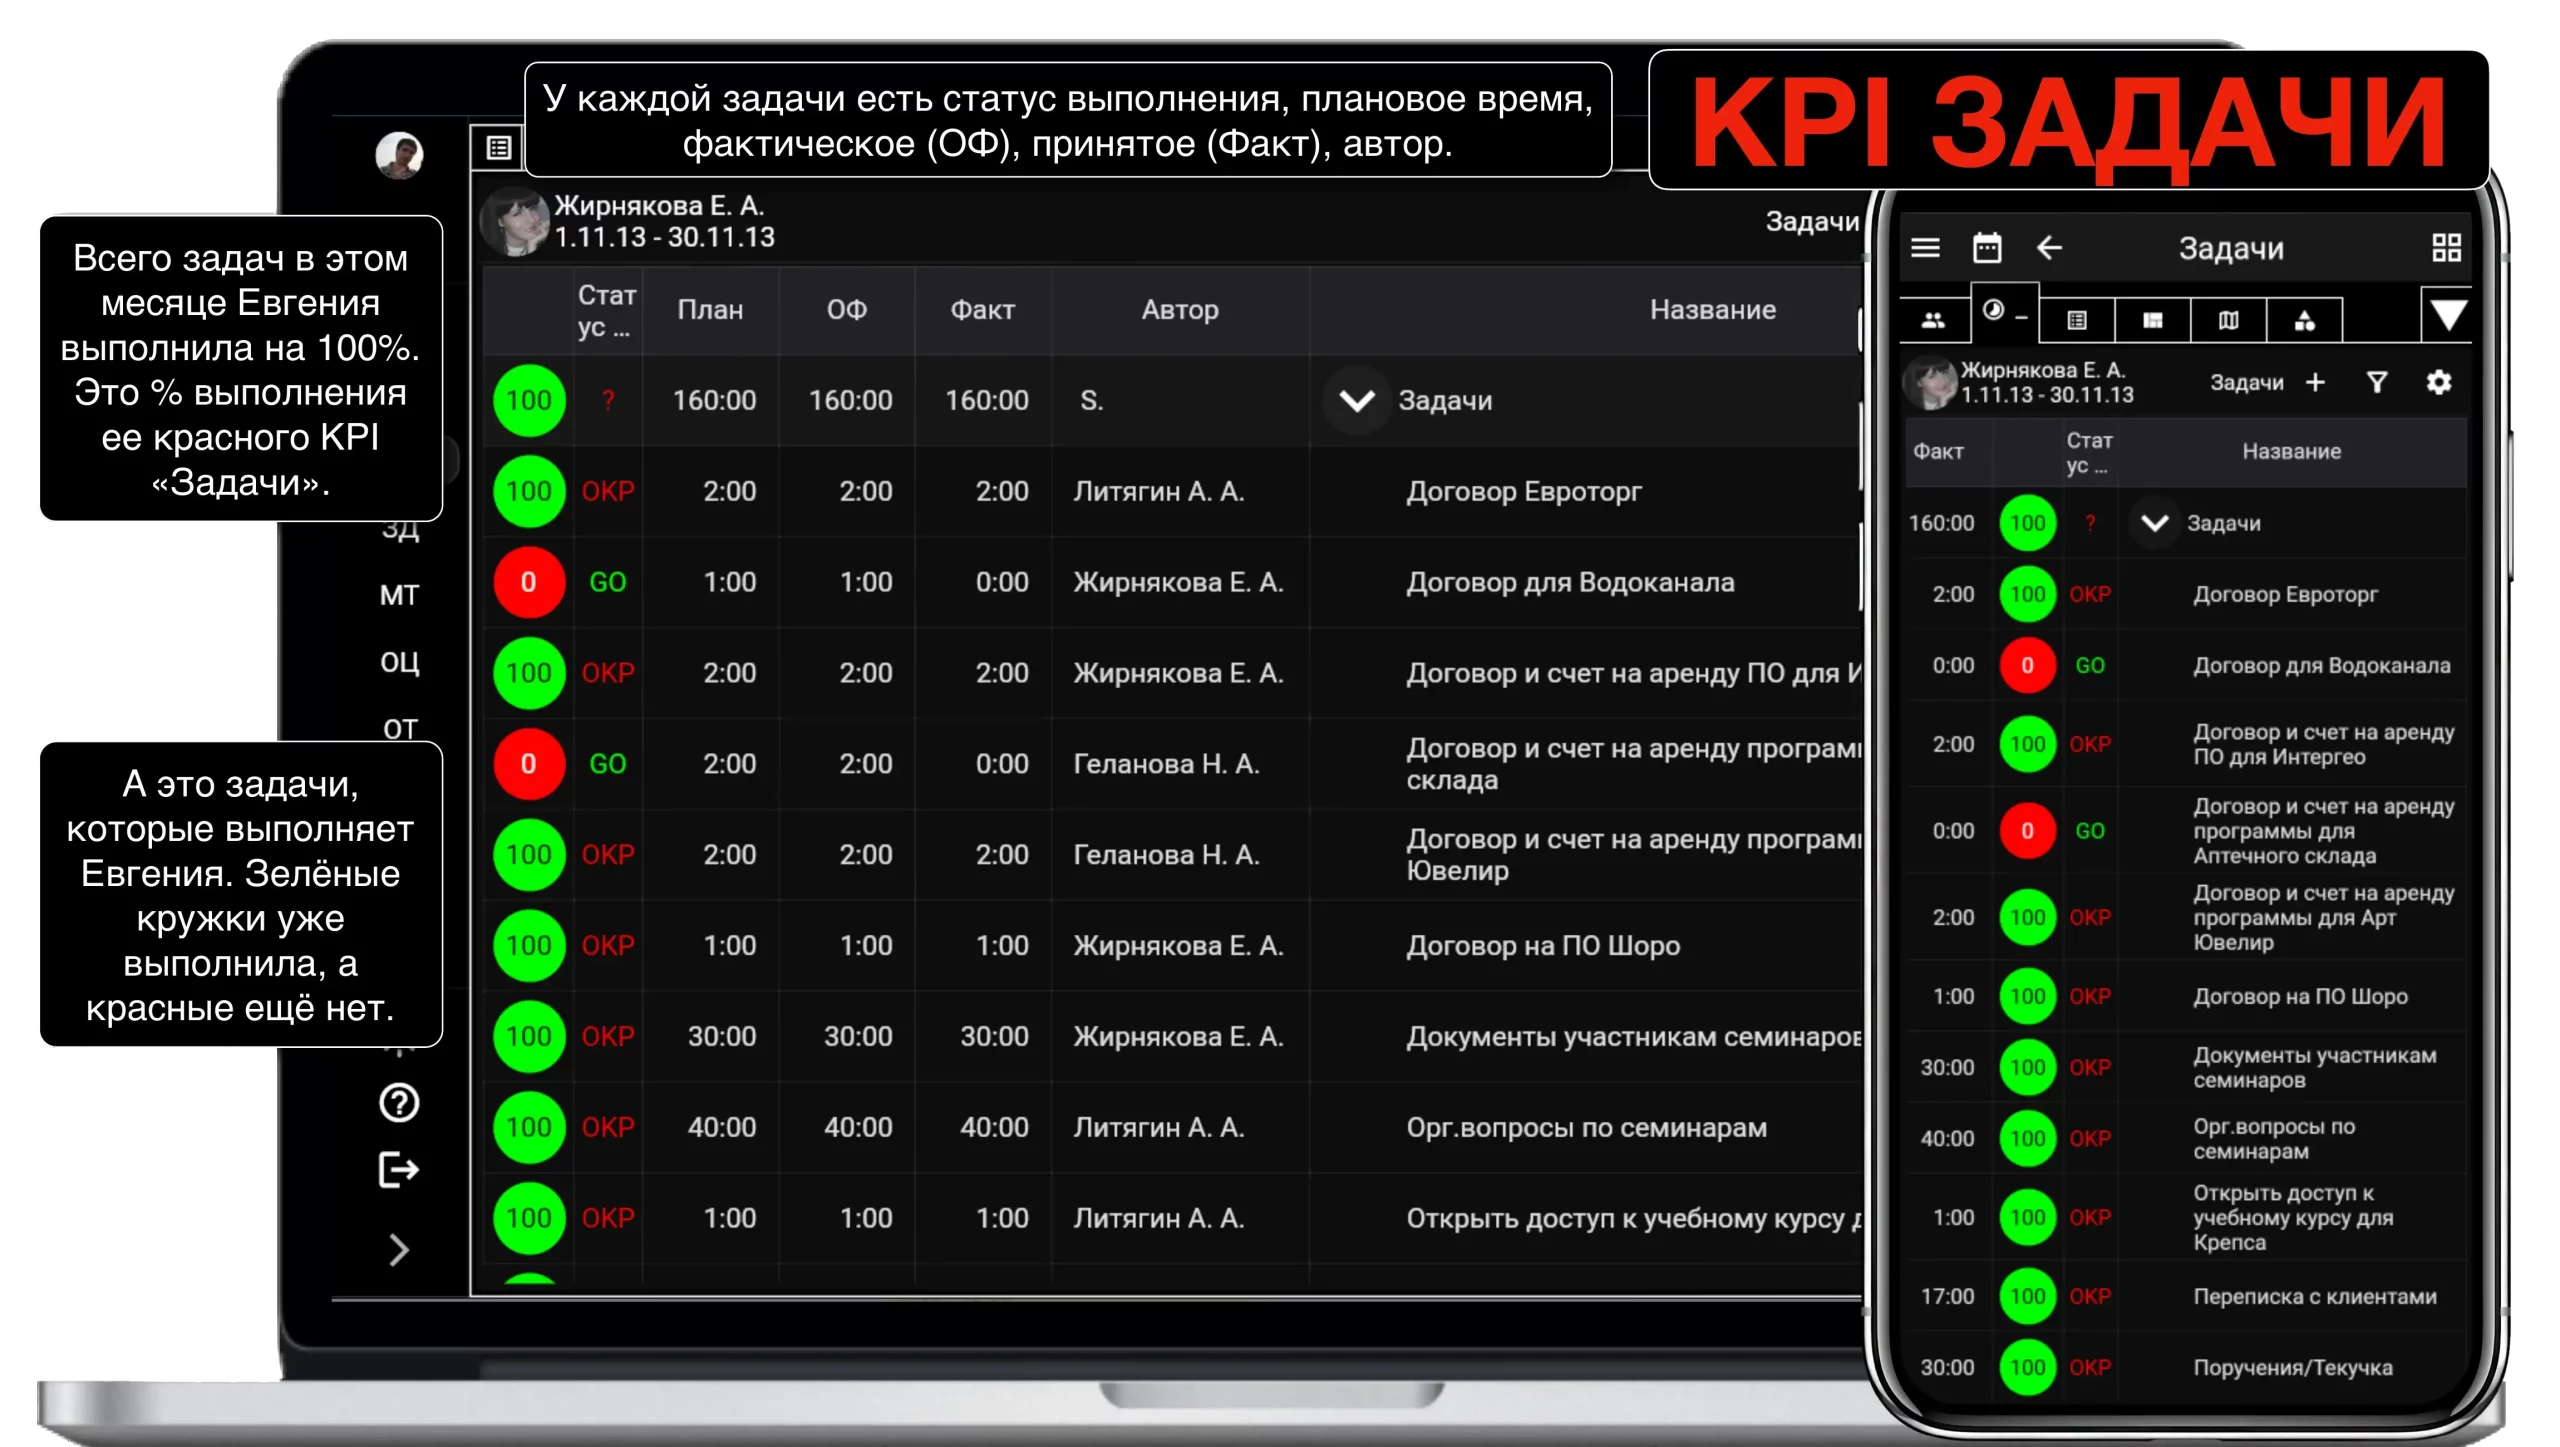Screen dimensions: 2560x1447
Task: Expand the sidebar with the chevron arrow
Action: click(x=399, y=1249)
